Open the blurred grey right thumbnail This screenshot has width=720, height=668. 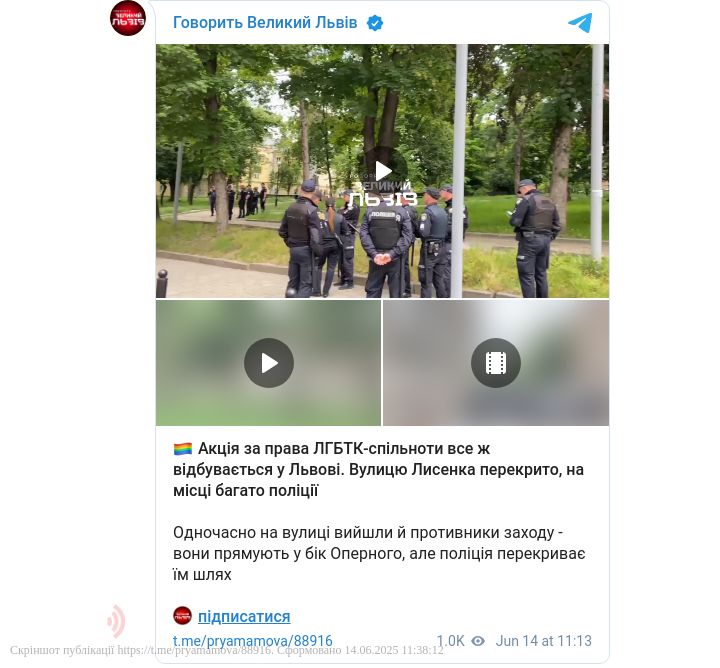[496, 363]
